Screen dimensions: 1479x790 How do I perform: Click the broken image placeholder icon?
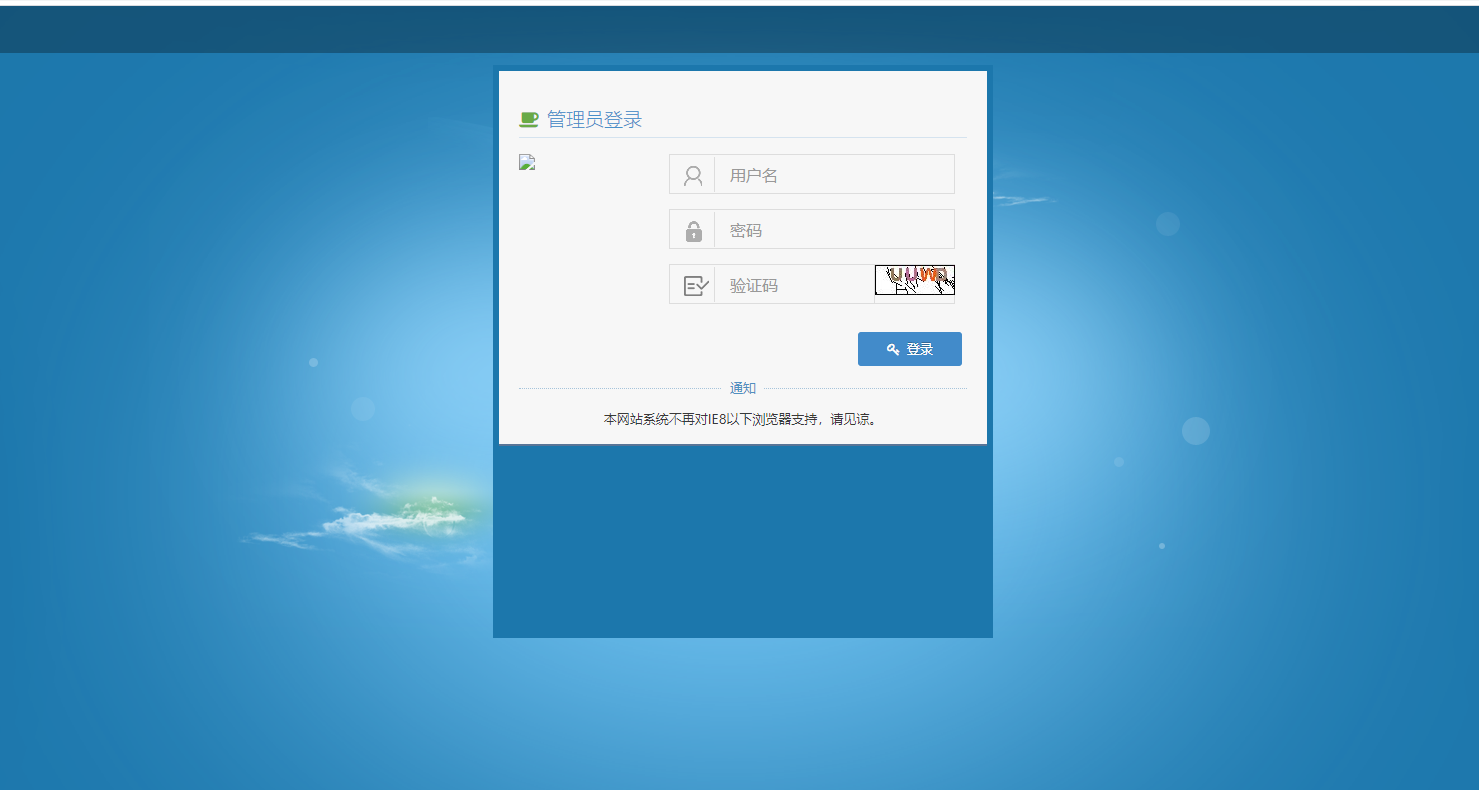pos(528,163)
